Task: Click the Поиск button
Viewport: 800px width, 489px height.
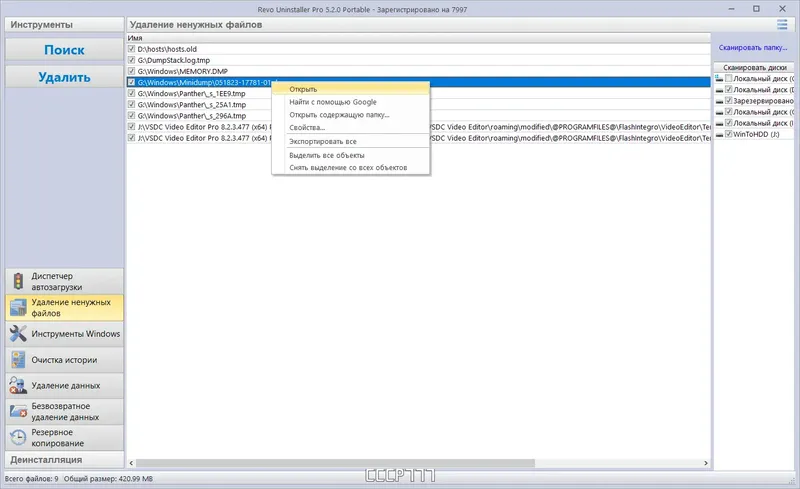Action: coord(64,50)
